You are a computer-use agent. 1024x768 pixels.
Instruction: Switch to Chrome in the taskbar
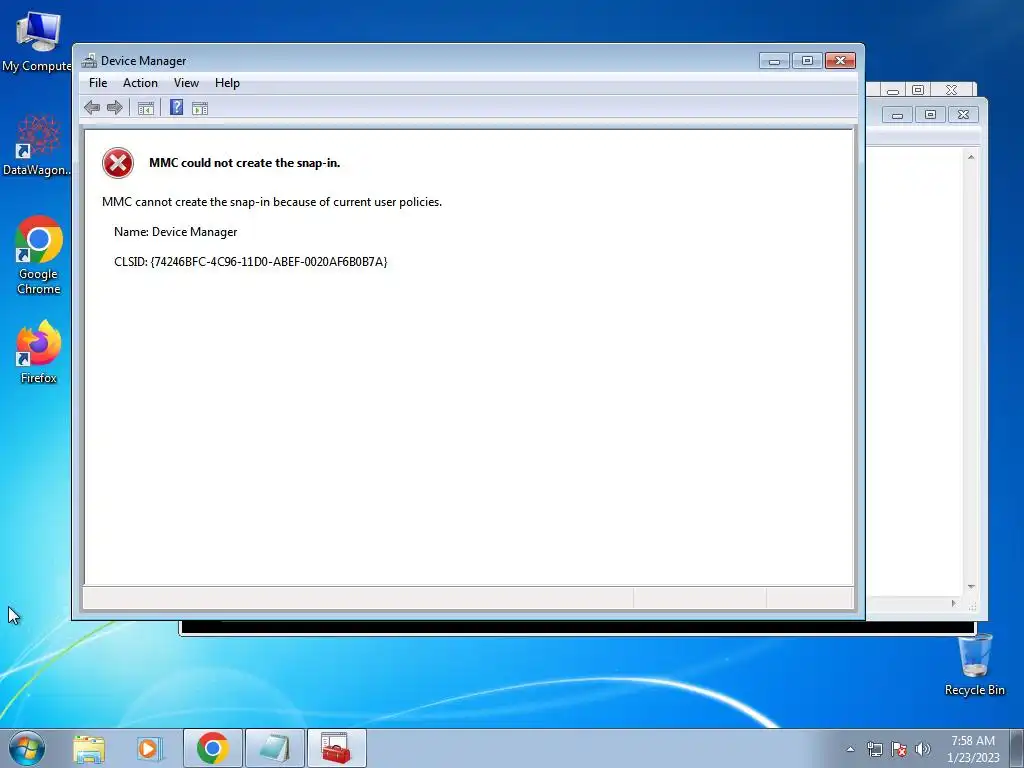(x=213, y=748)
